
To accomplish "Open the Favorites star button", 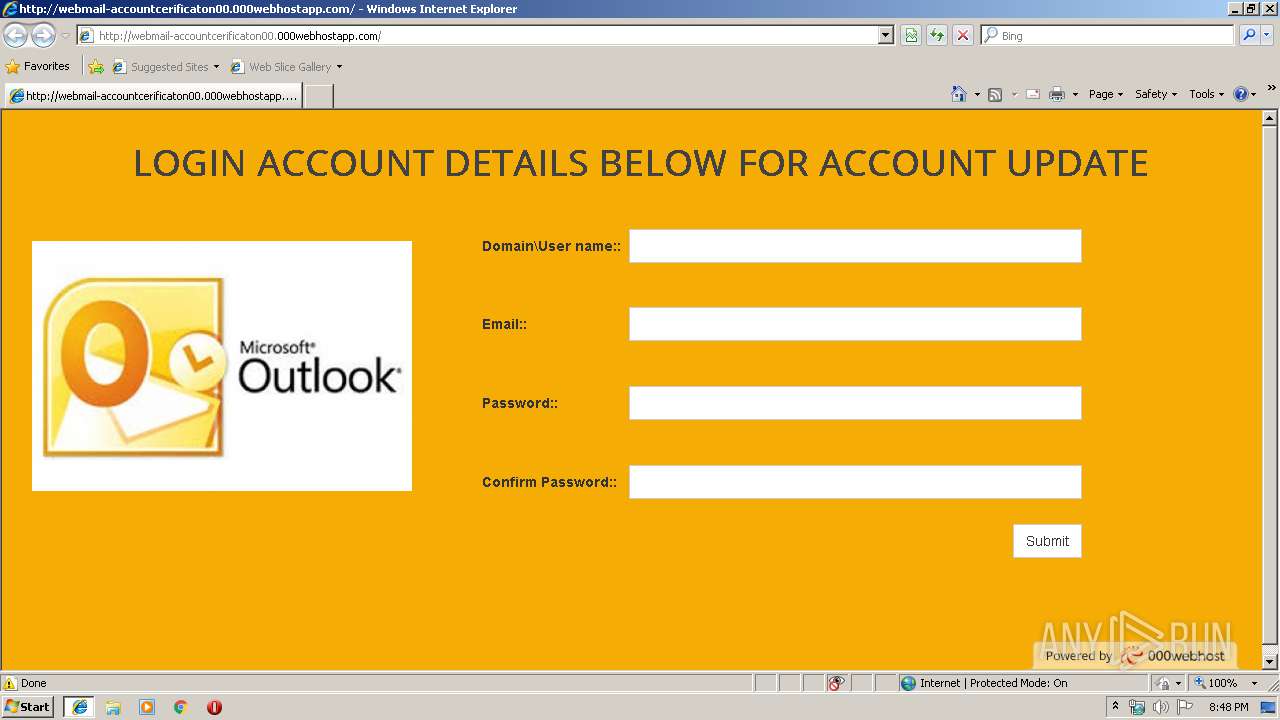I will click(38, 67).
